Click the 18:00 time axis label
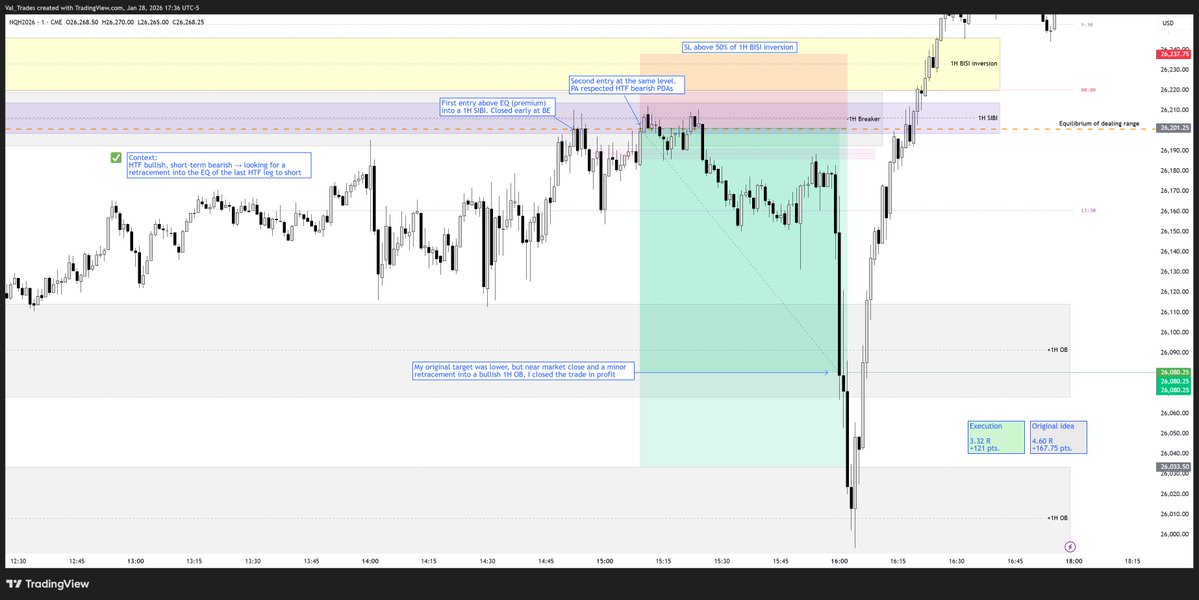 click(x=1074, y=561)
